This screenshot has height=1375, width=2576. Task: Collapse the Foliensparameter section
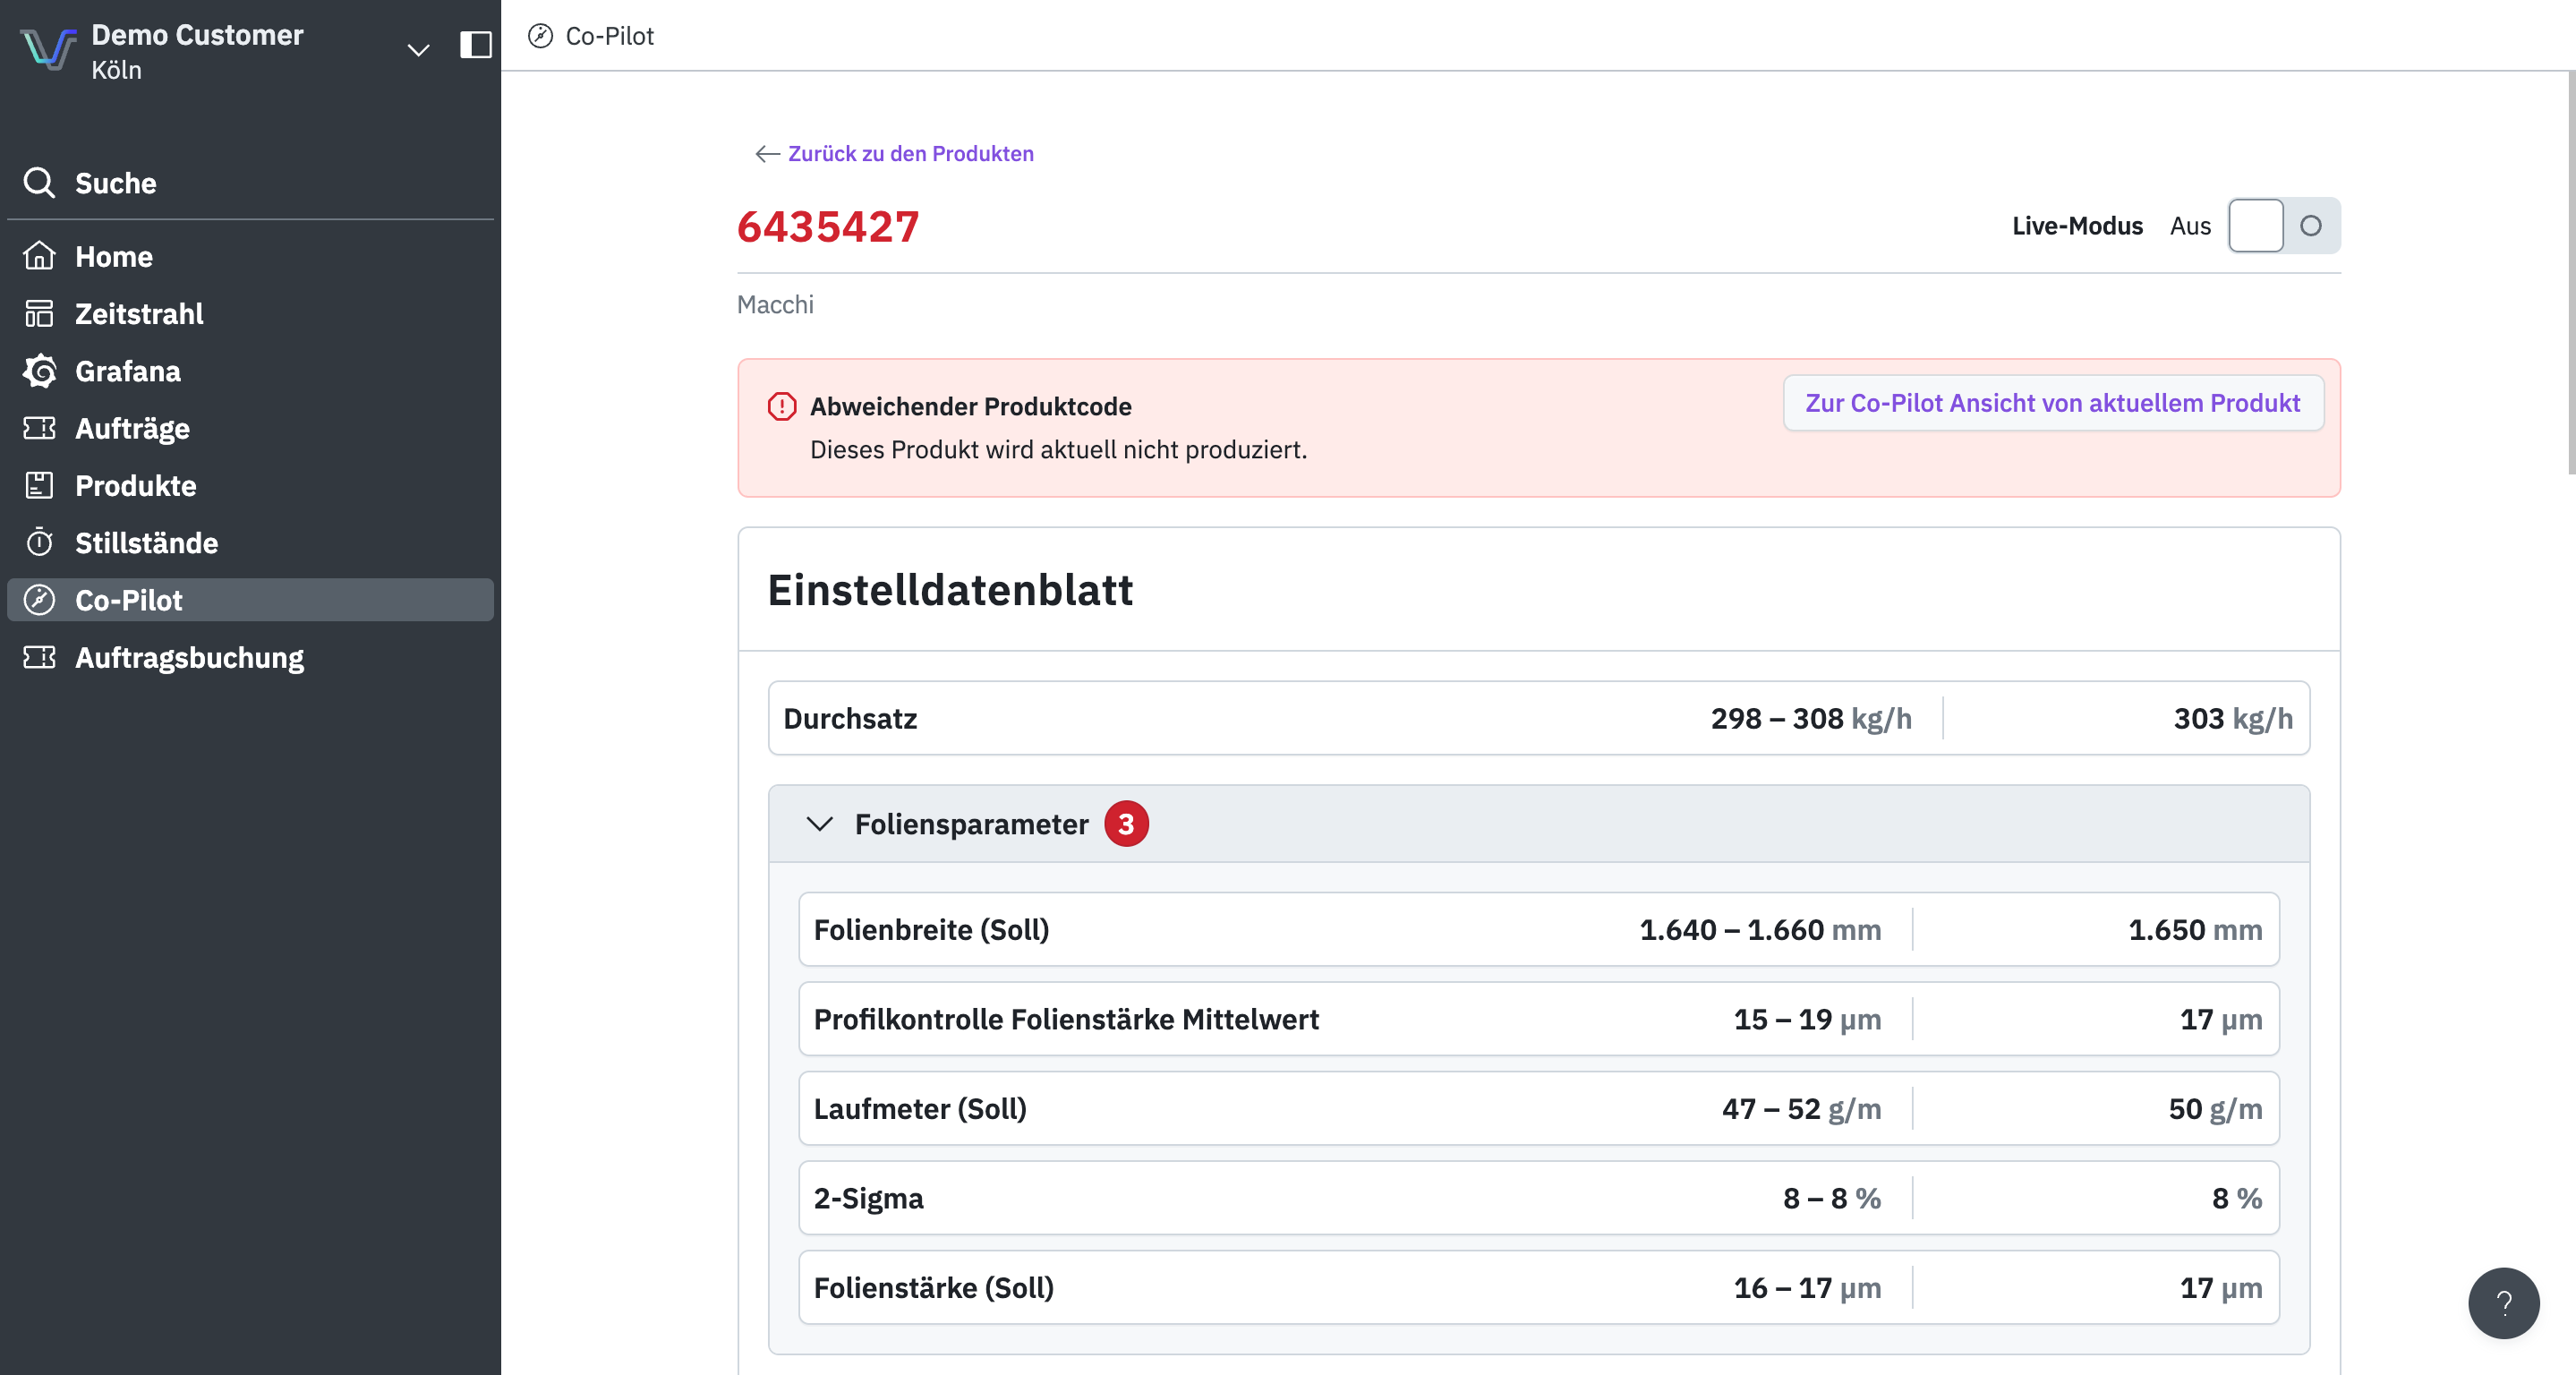pos(819,824)
